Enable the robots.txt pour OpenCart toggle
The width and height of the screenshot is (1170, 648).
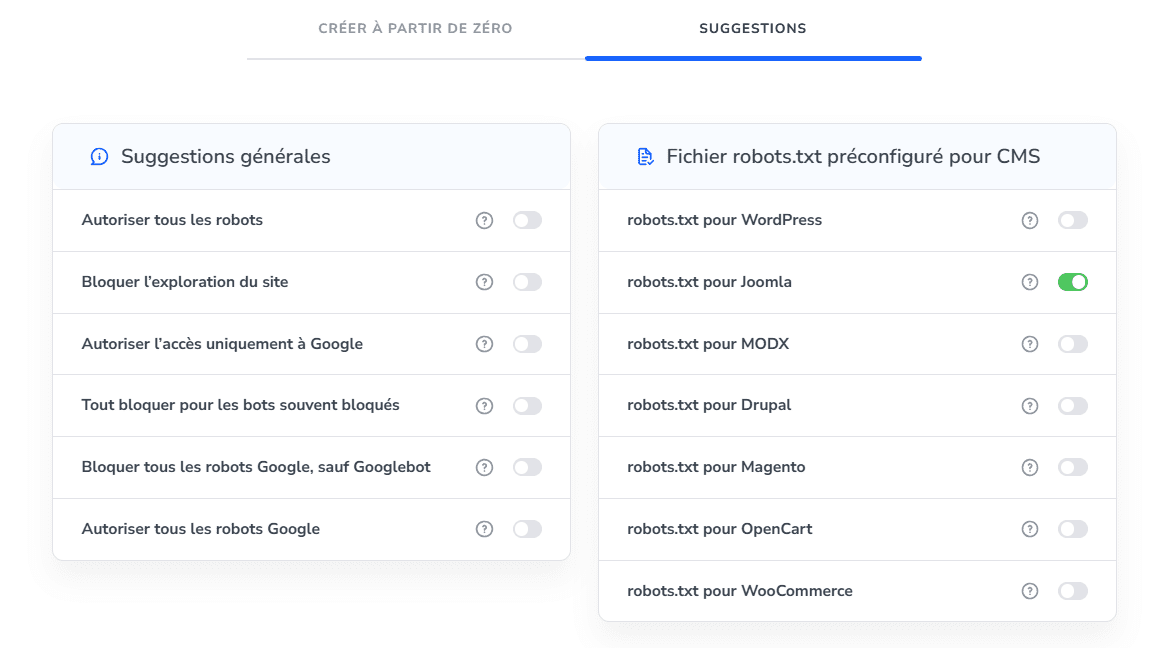point(1073,529)
